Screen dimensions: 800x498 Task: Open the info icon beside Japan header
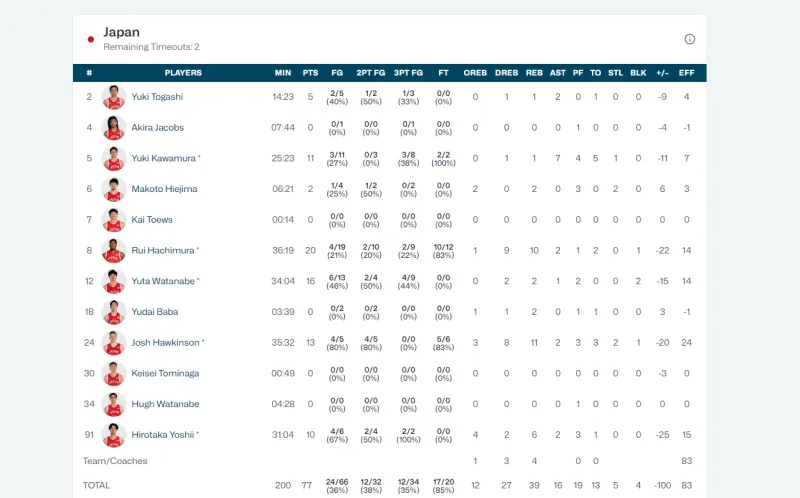(689, 39)
